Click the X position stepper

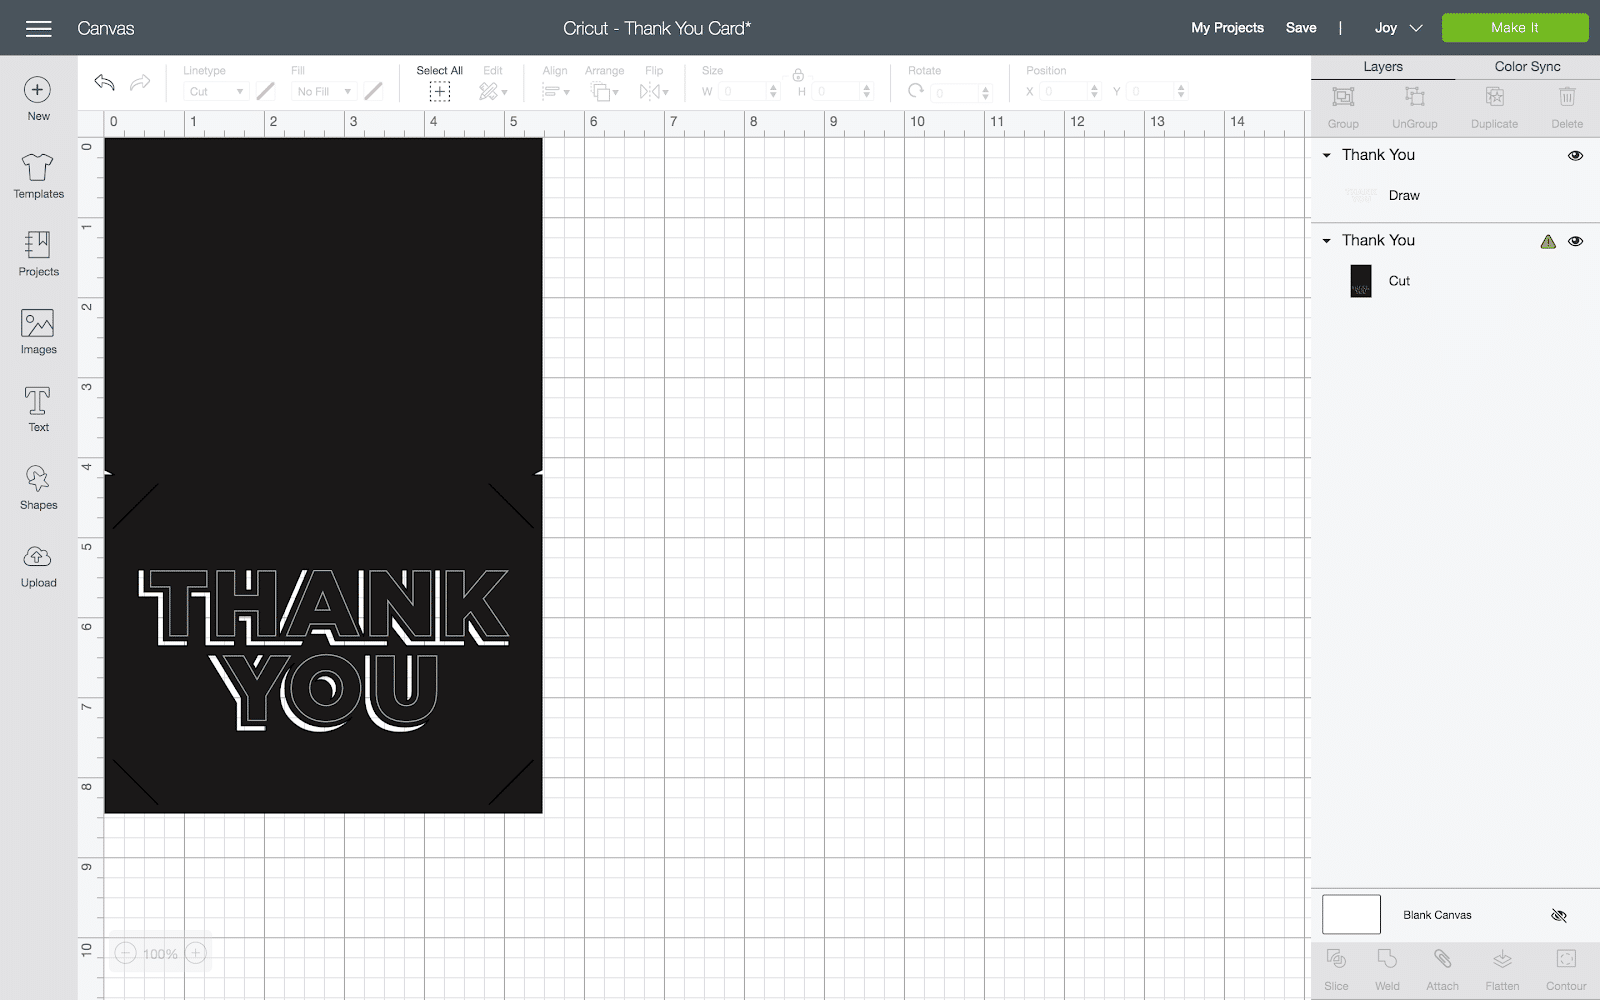pos(1094,91)
